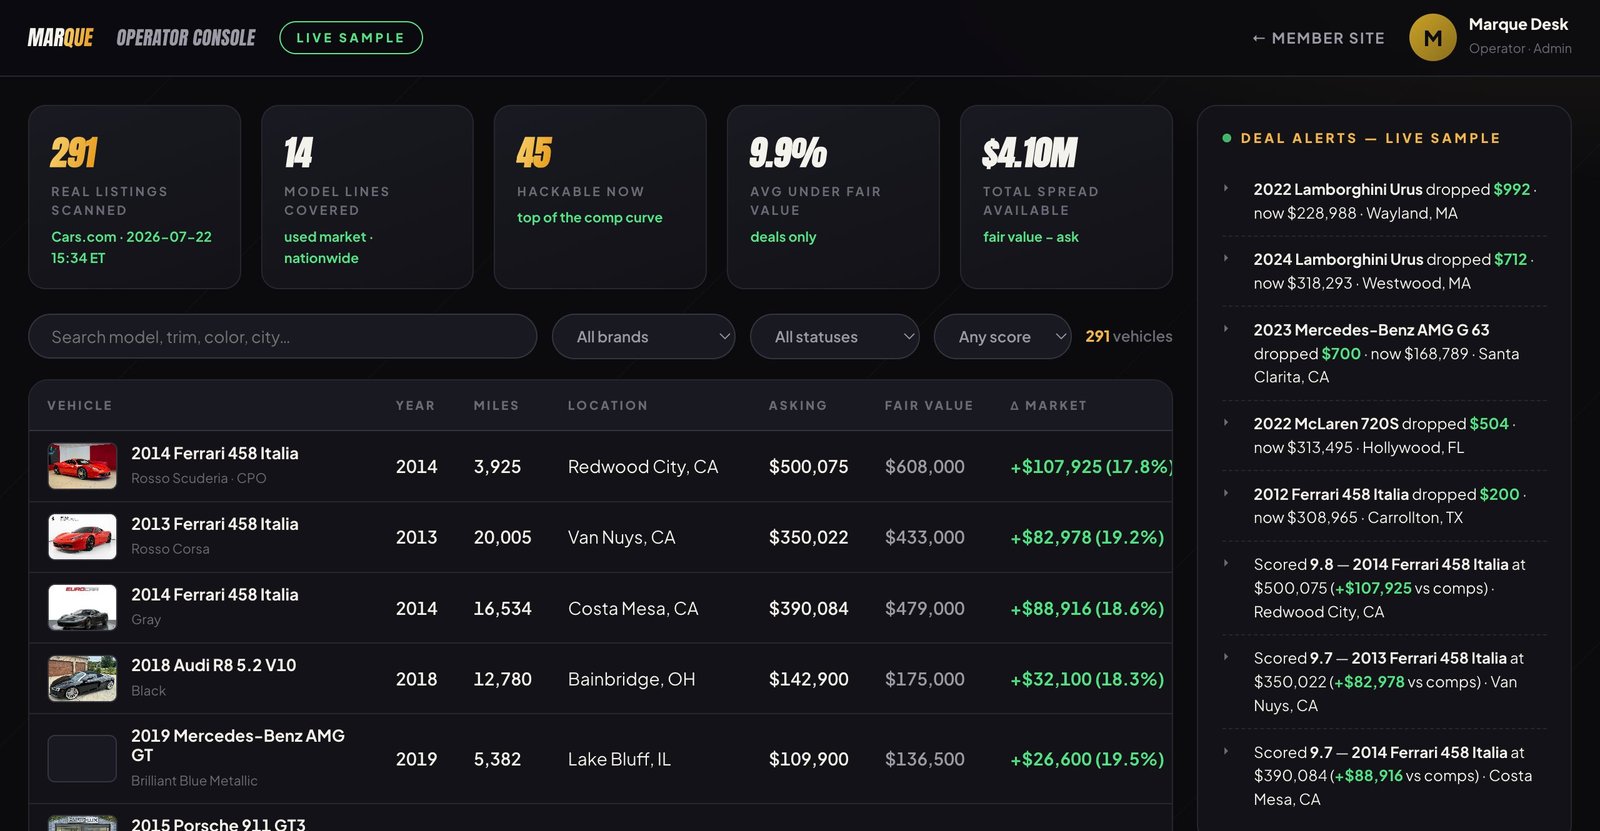This screenshot has height=831, width=1600.
Task: Click the 291 vehicles count
Action: pyautogui.click(x=1129, y=337)
